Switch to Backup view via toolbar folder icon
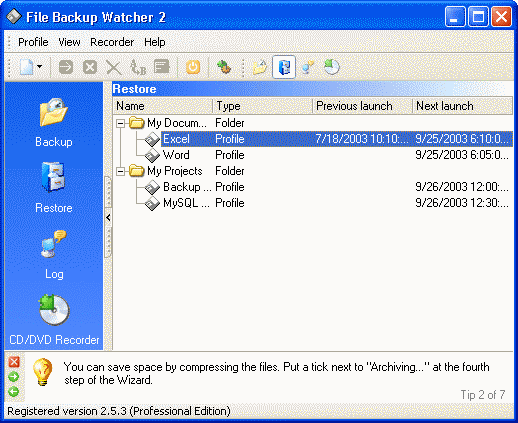Screen dimensions: 518x423 click(x=260, y=67)
